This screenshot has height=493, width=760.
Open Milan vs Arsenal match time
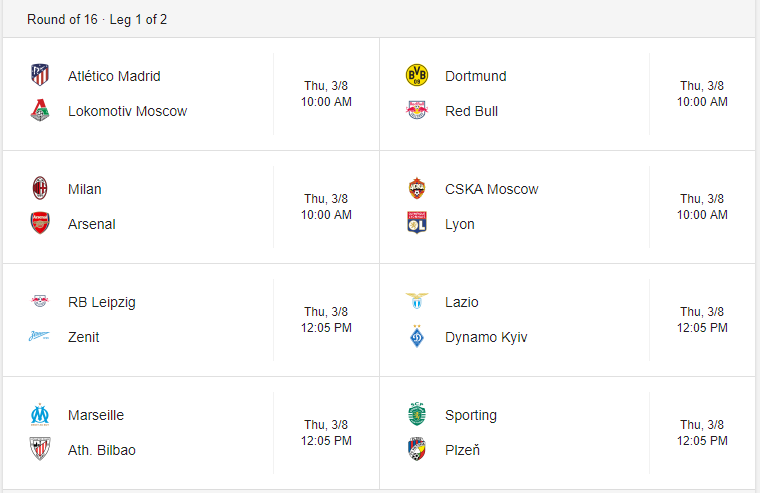click(x=326, y=207)
